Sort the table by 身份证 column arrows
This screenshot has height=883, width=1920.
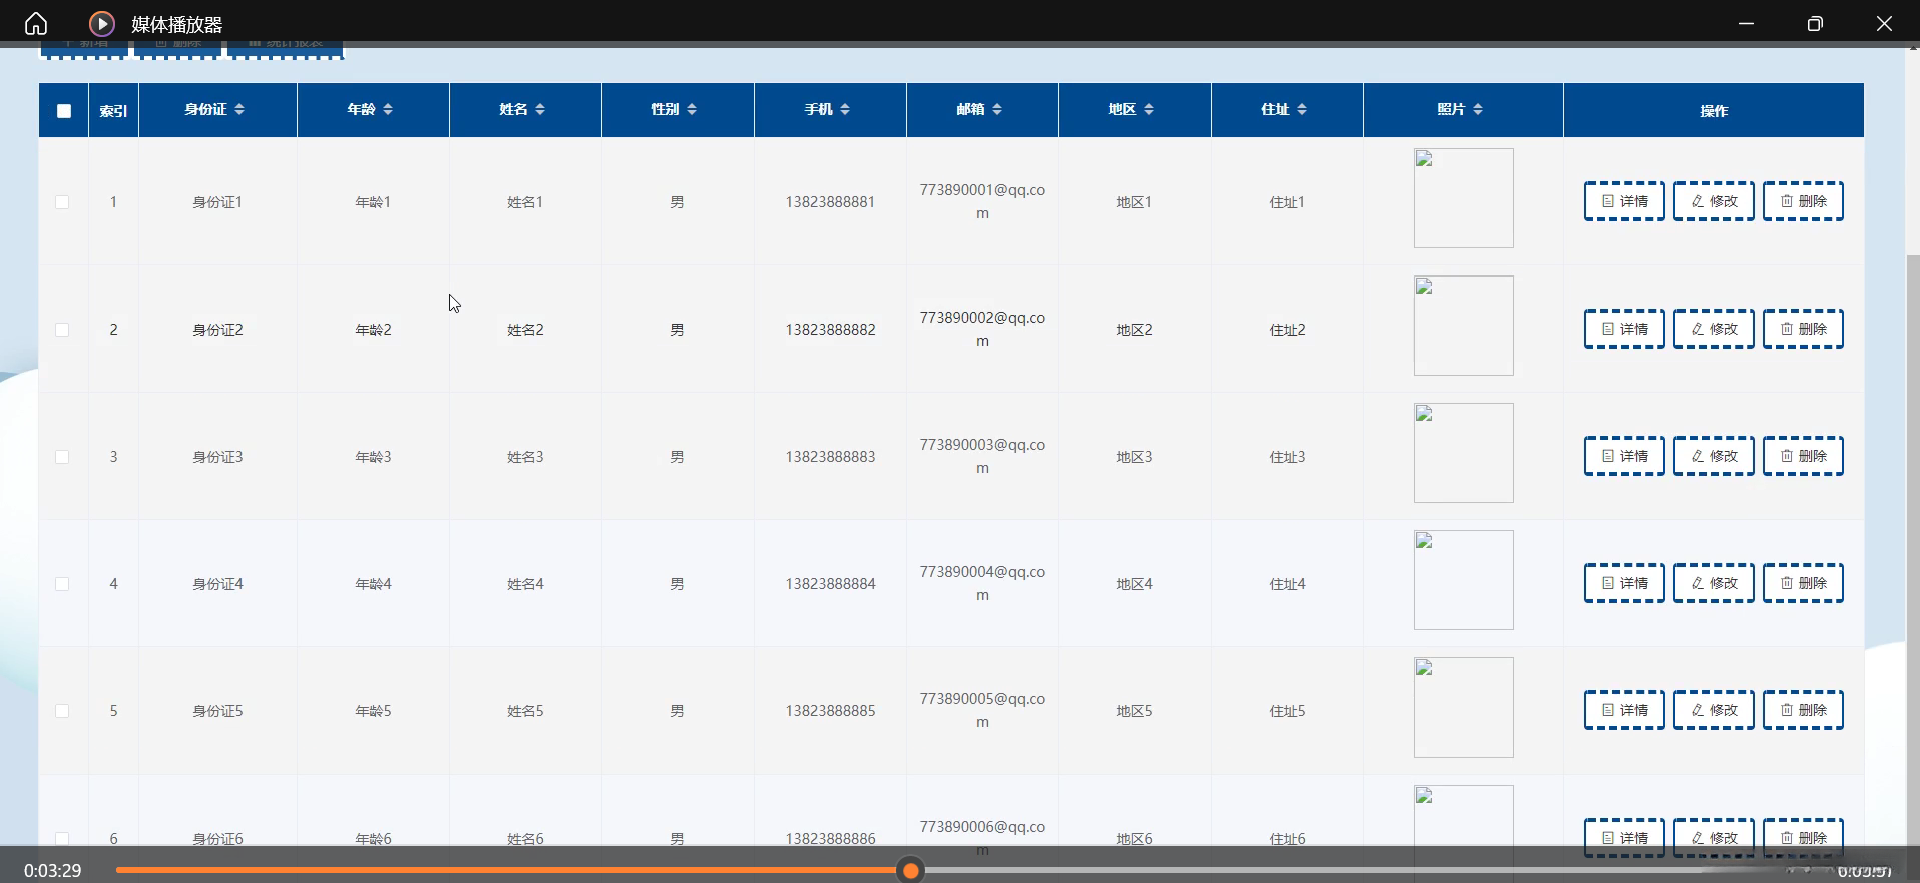click(x=240, y=109)
